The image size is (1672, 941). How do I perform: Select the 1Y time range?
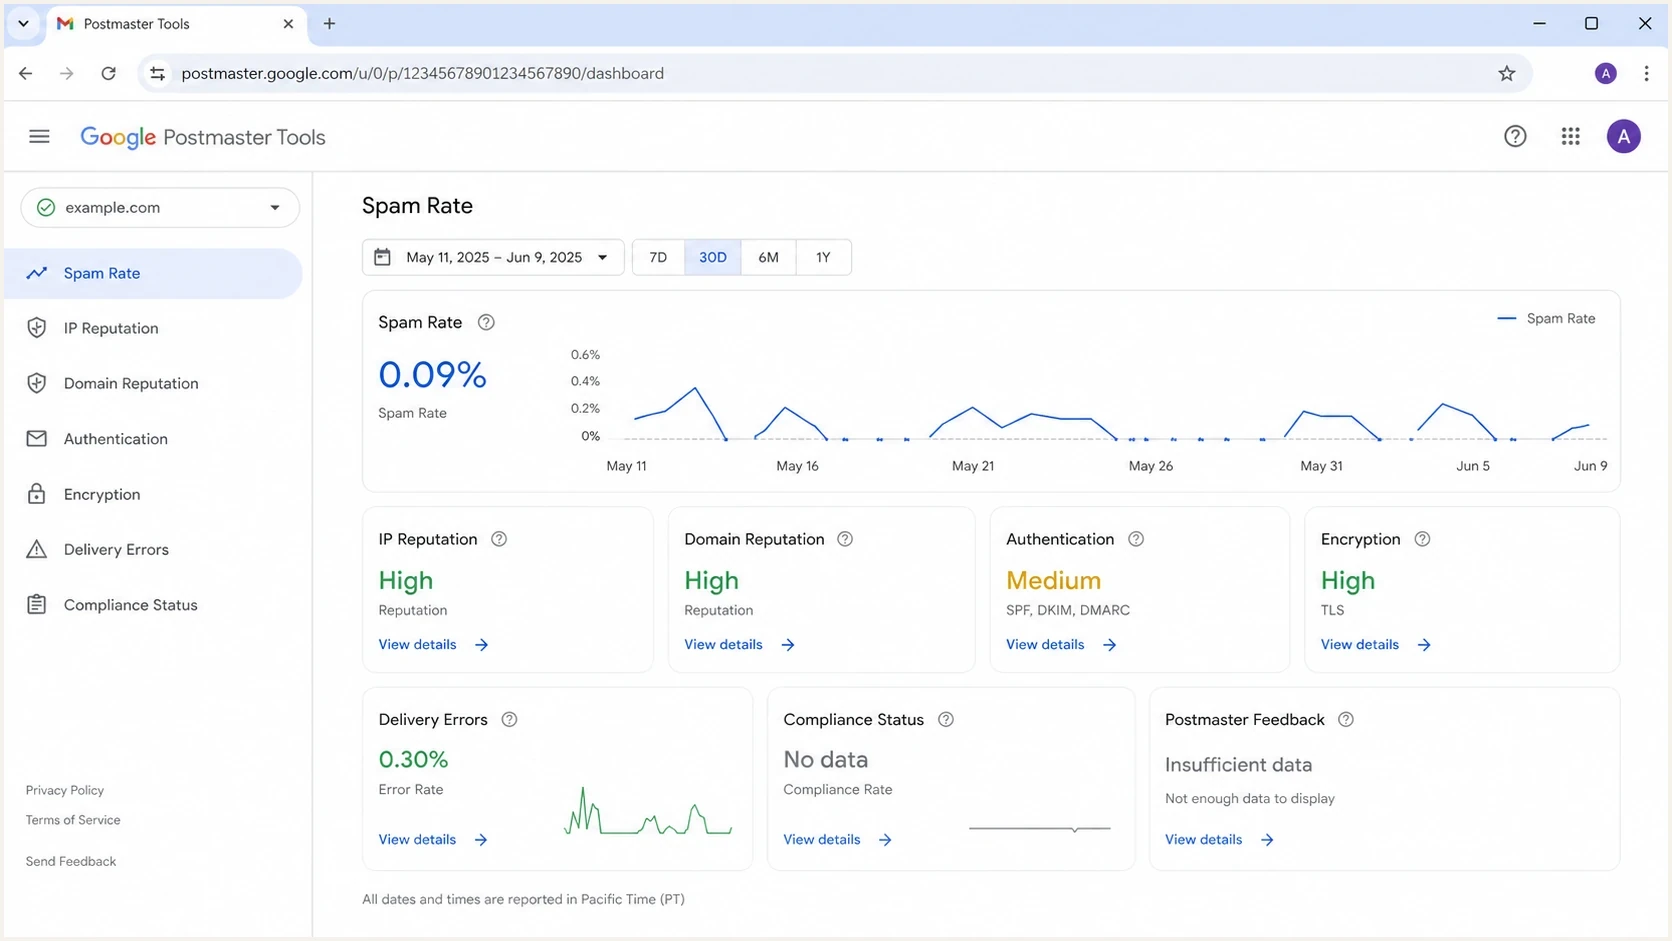823,257
